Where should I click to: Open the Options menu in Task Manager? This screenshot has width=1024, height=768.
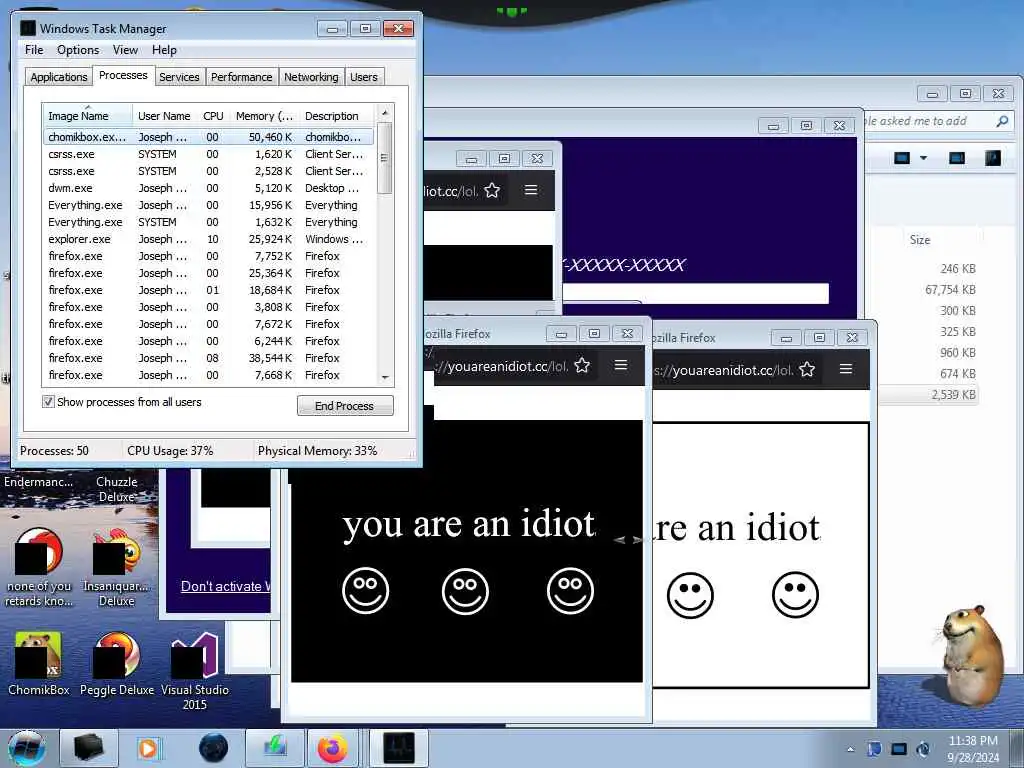pos(78,50)
